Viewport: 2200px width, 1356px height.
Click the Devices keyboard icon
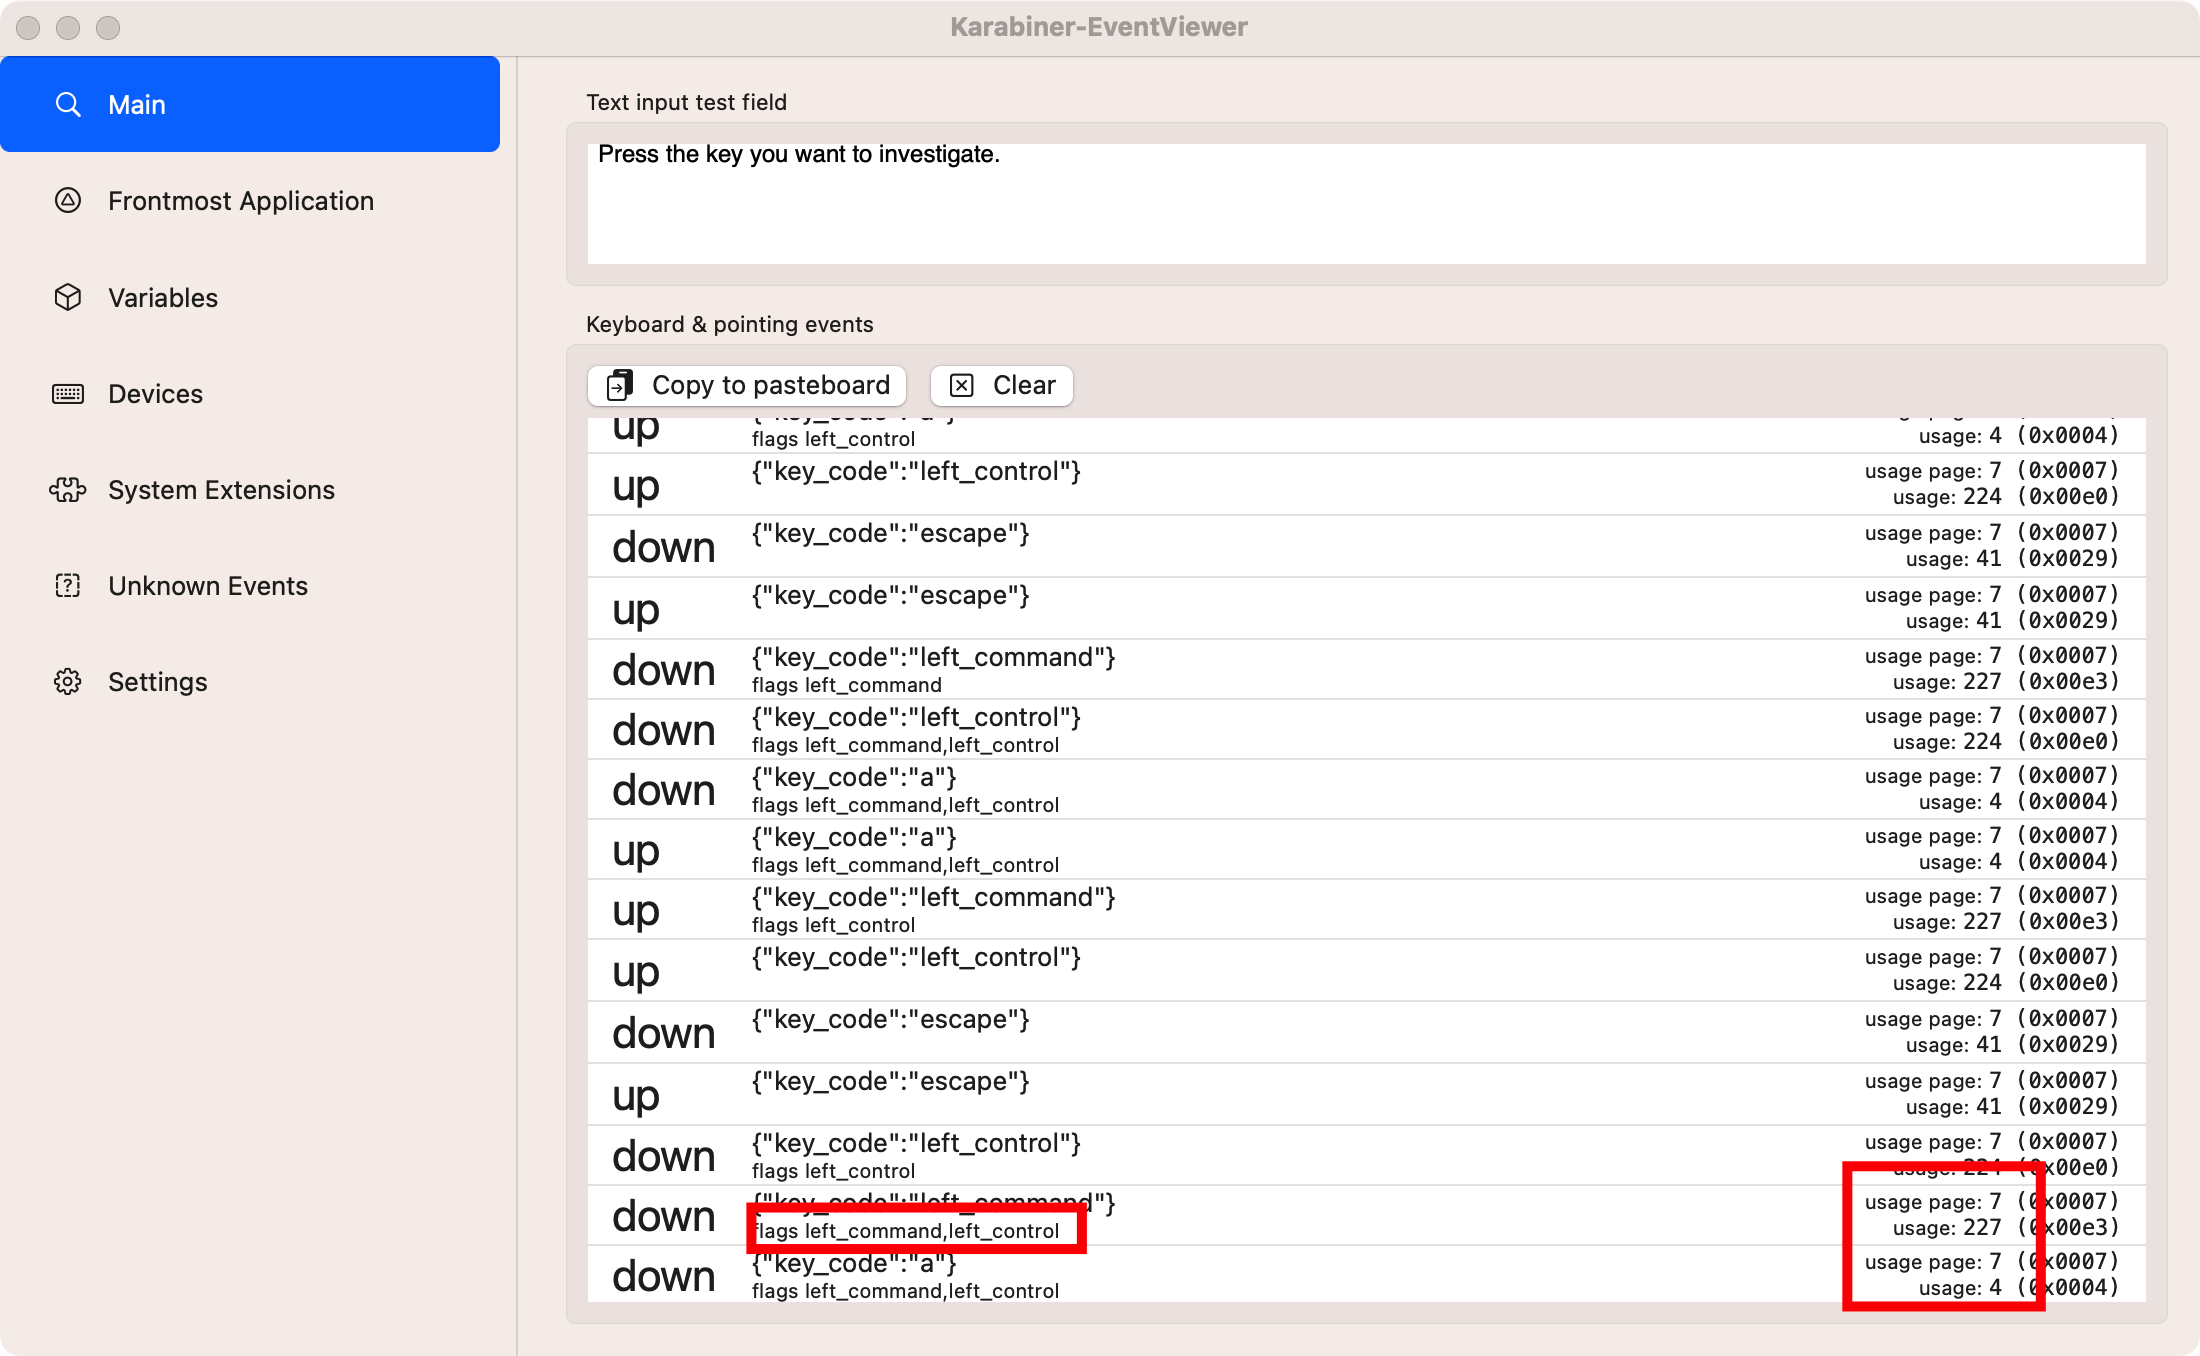pyautogui.click(x=68, y=394)
